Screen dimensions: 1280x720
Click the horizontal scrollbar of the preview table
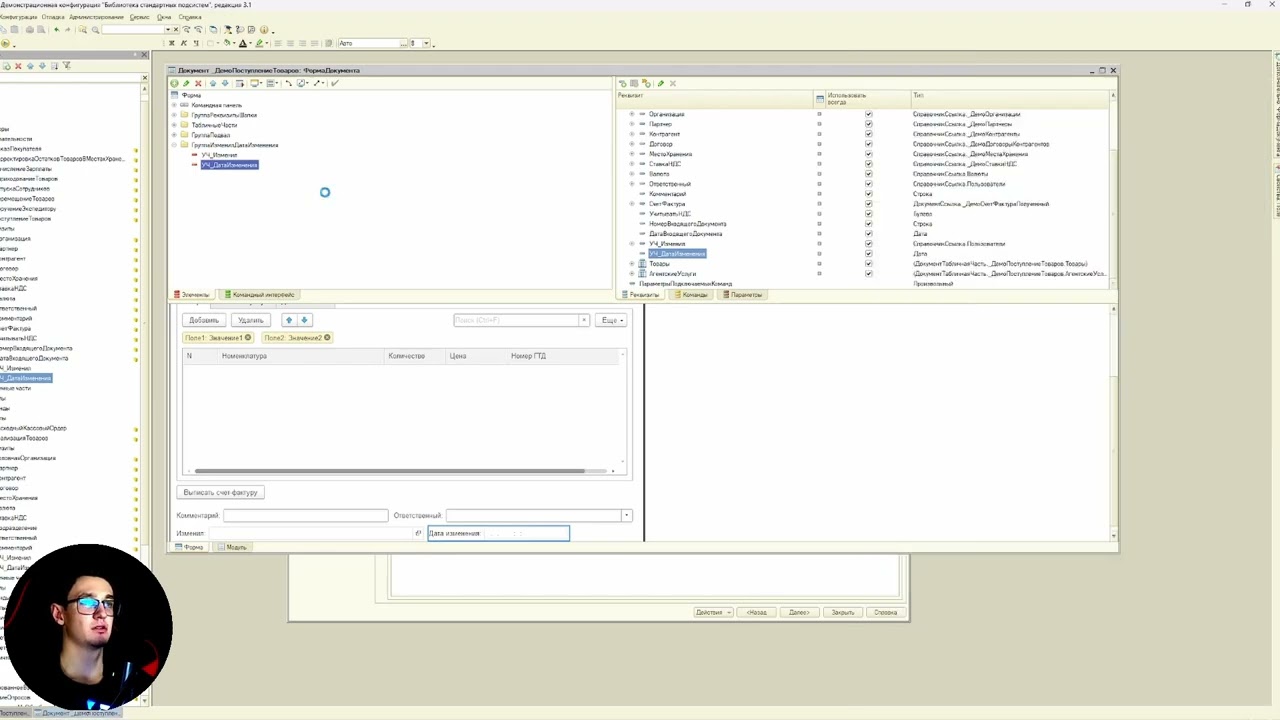(x=390, y=471)
